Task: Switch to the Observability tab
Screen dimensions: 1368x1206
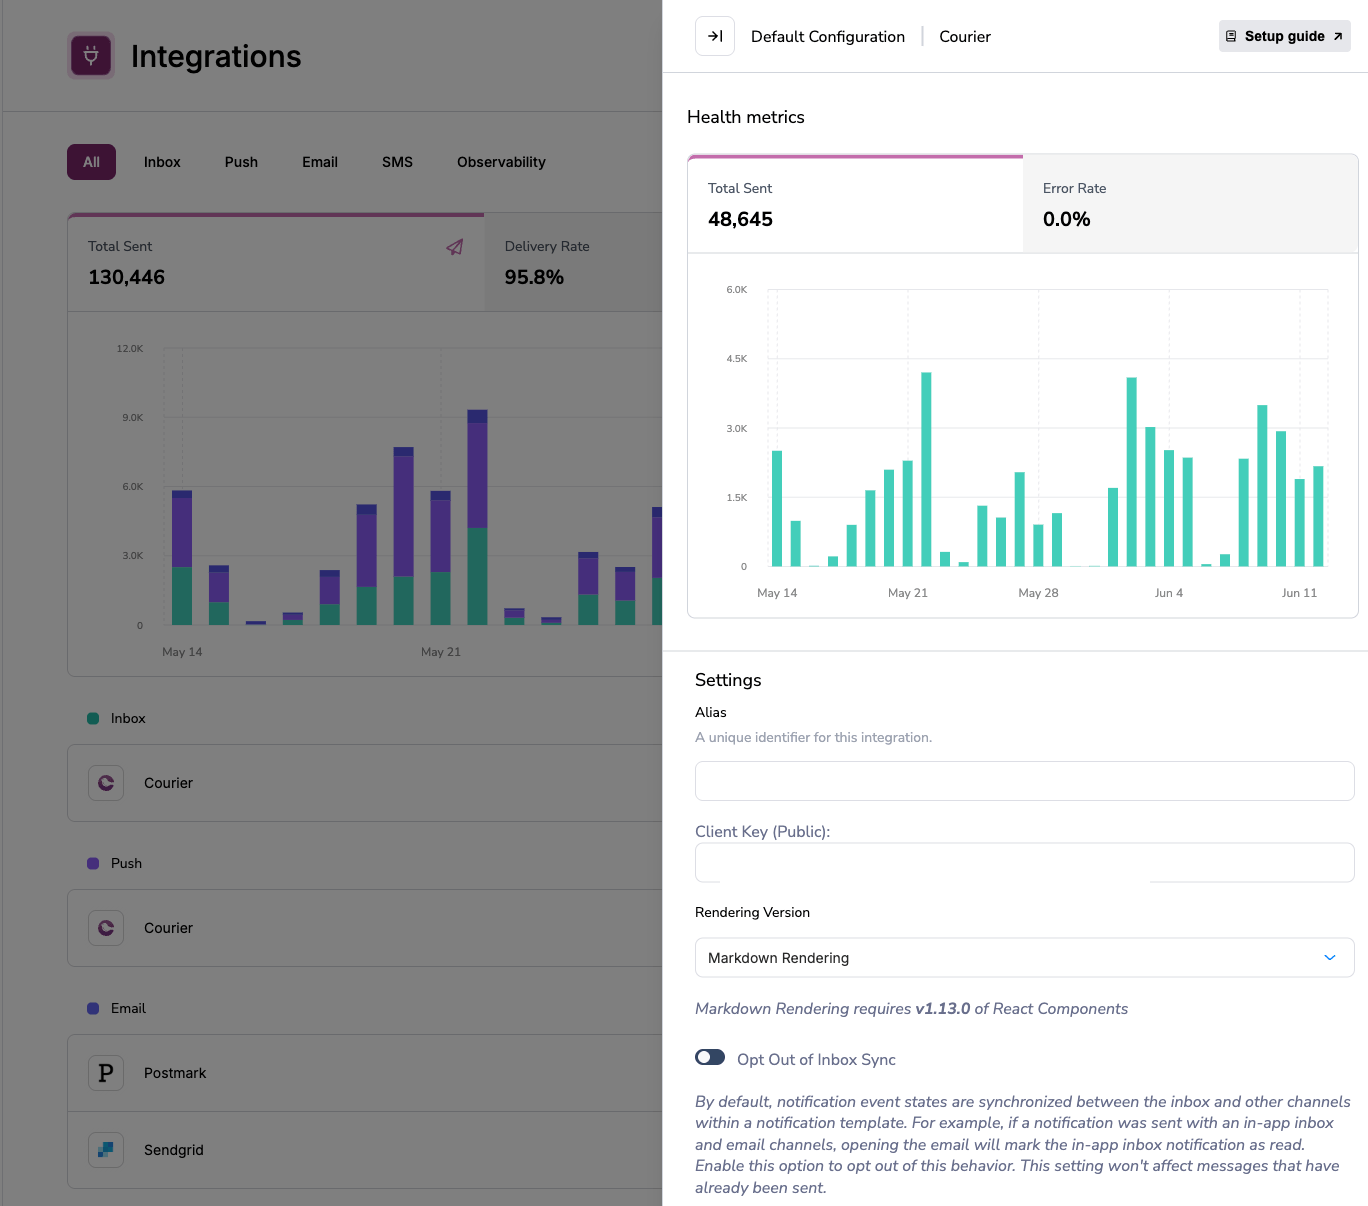Action: tap(501, 162)
